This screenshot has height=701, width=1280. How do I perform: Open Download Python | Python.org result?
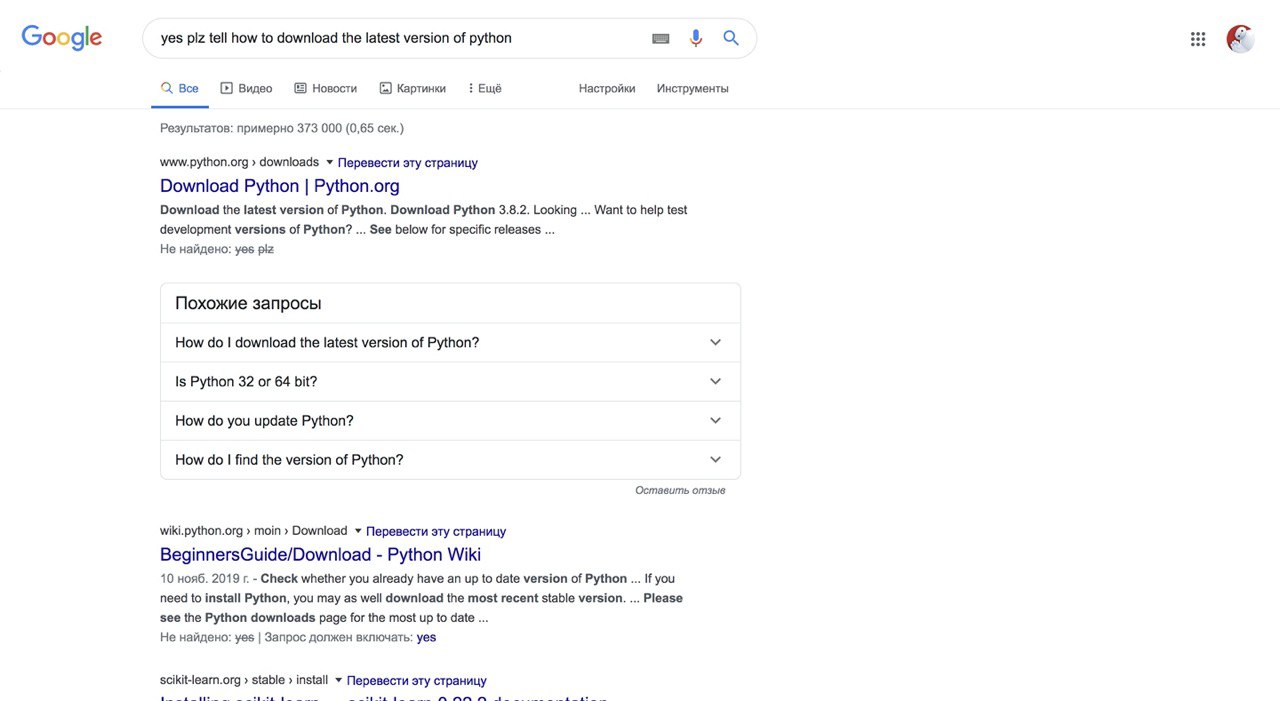pyautogui.click(x=280, y=186)
